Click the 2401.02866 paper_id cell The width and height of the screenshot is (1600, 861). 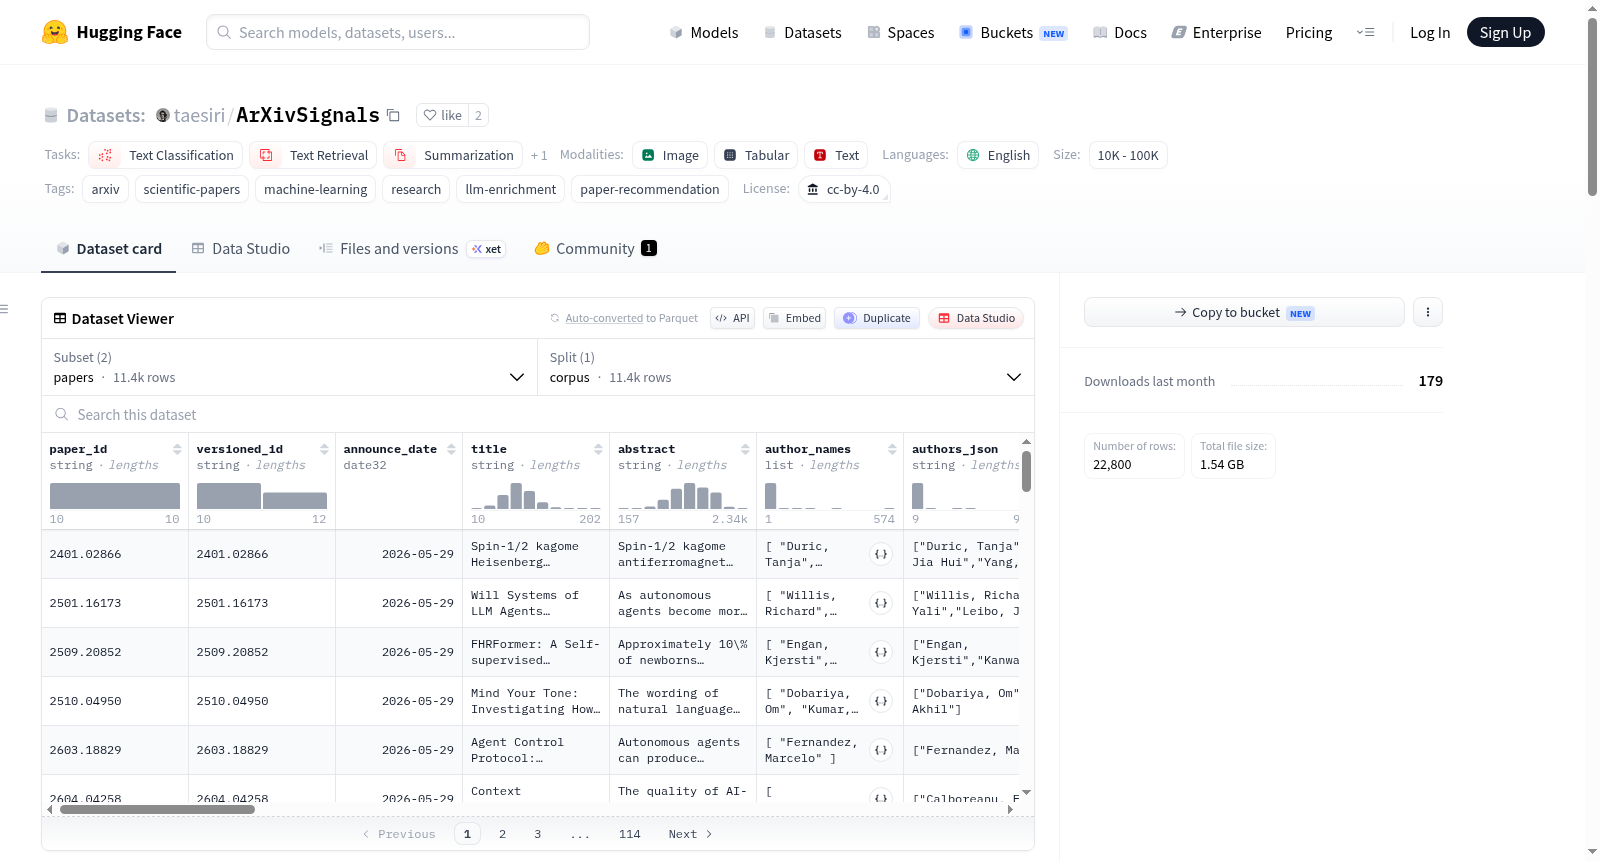115,554
